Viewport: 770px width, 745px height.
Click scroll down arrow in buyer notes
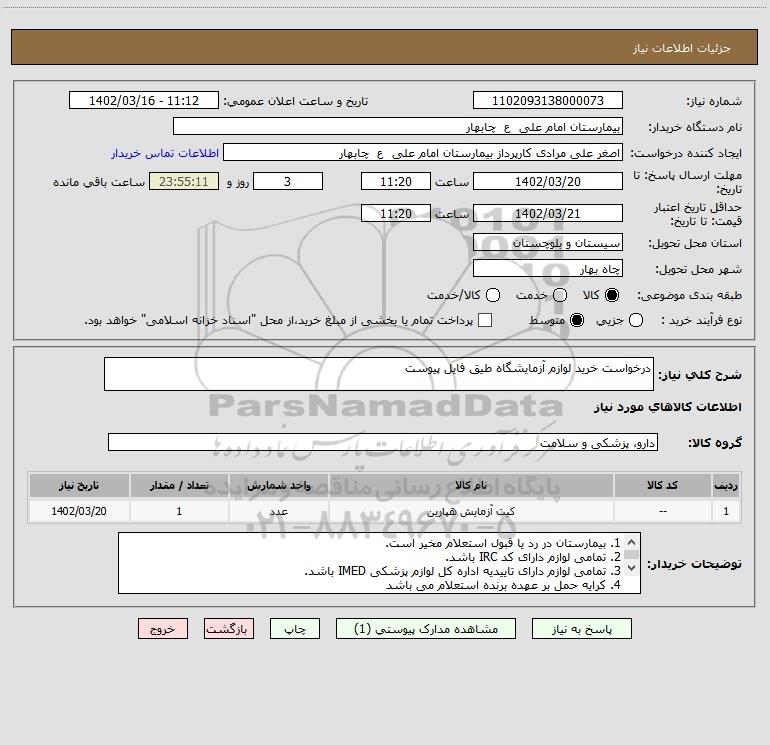[x=632, y=567]
